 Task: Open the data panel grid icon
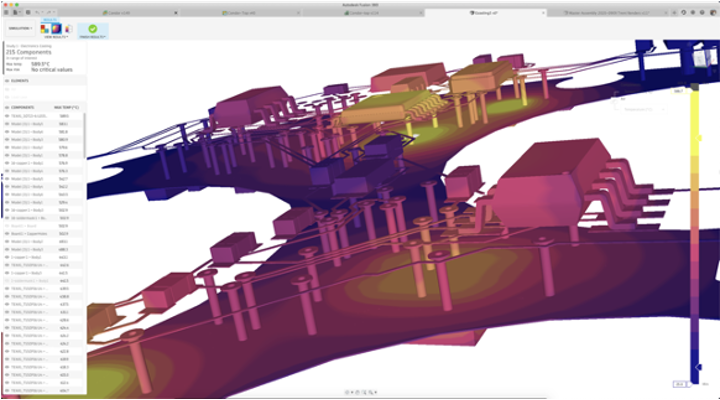(x=7, y=12)
